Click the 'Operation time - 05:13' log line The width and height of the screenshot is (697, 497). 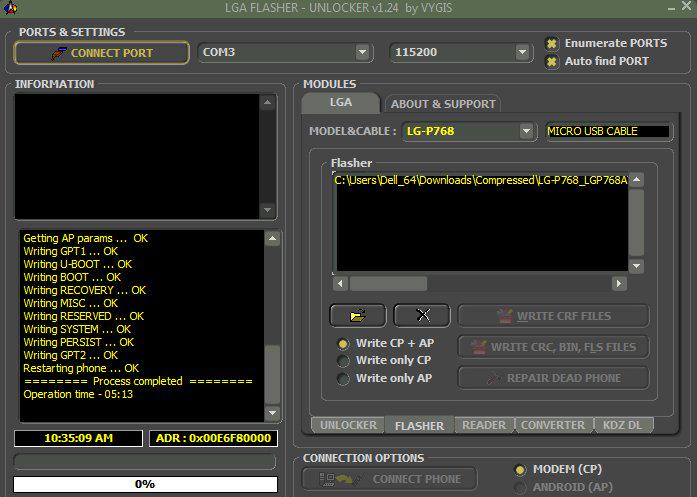click(78, 394)
